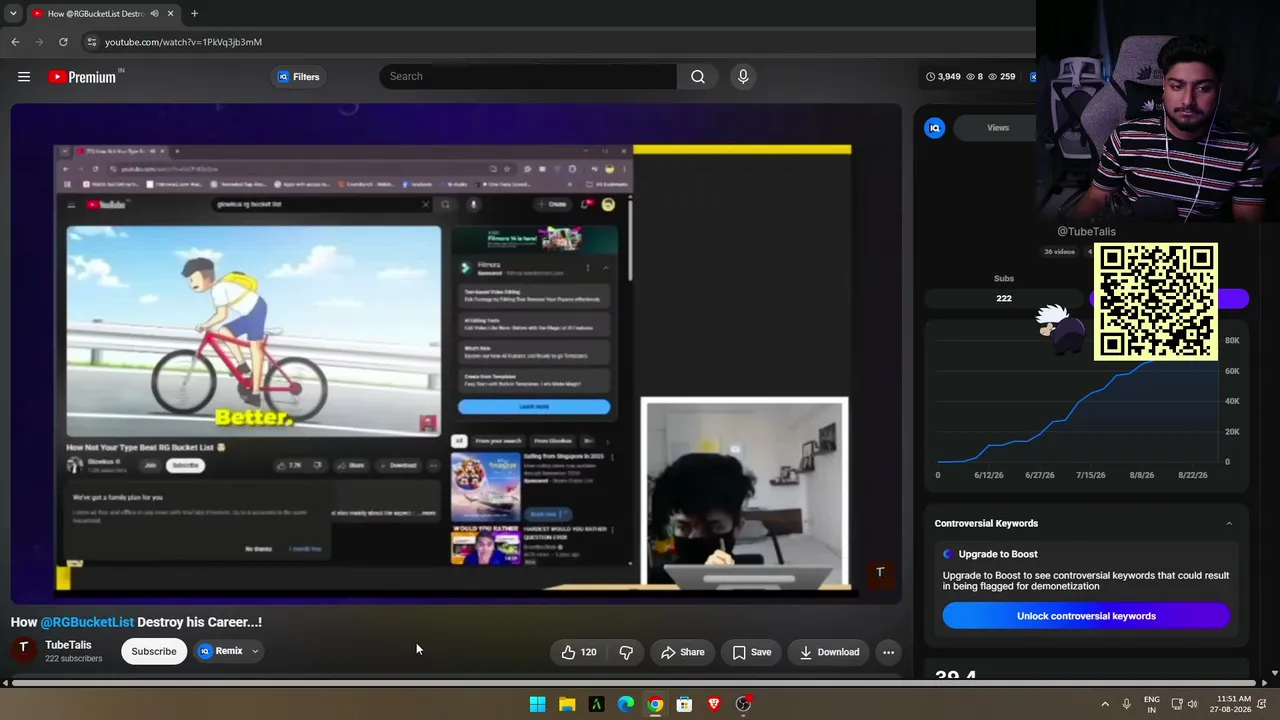Click the vidIQ Remix button

coord(221,651)
